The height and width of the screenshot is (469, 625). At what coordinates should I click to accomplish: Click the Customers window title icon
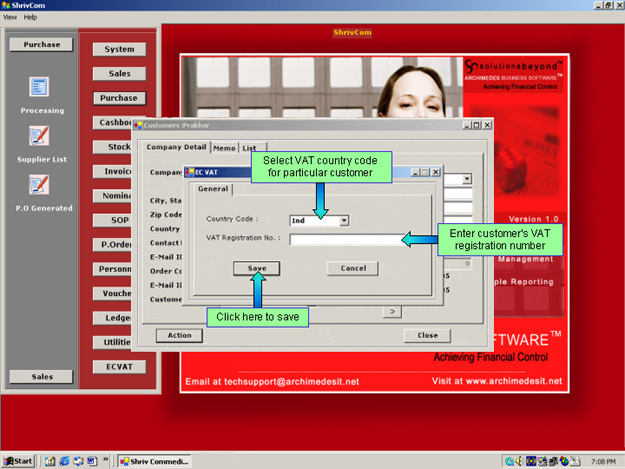[x=138, y=125]
